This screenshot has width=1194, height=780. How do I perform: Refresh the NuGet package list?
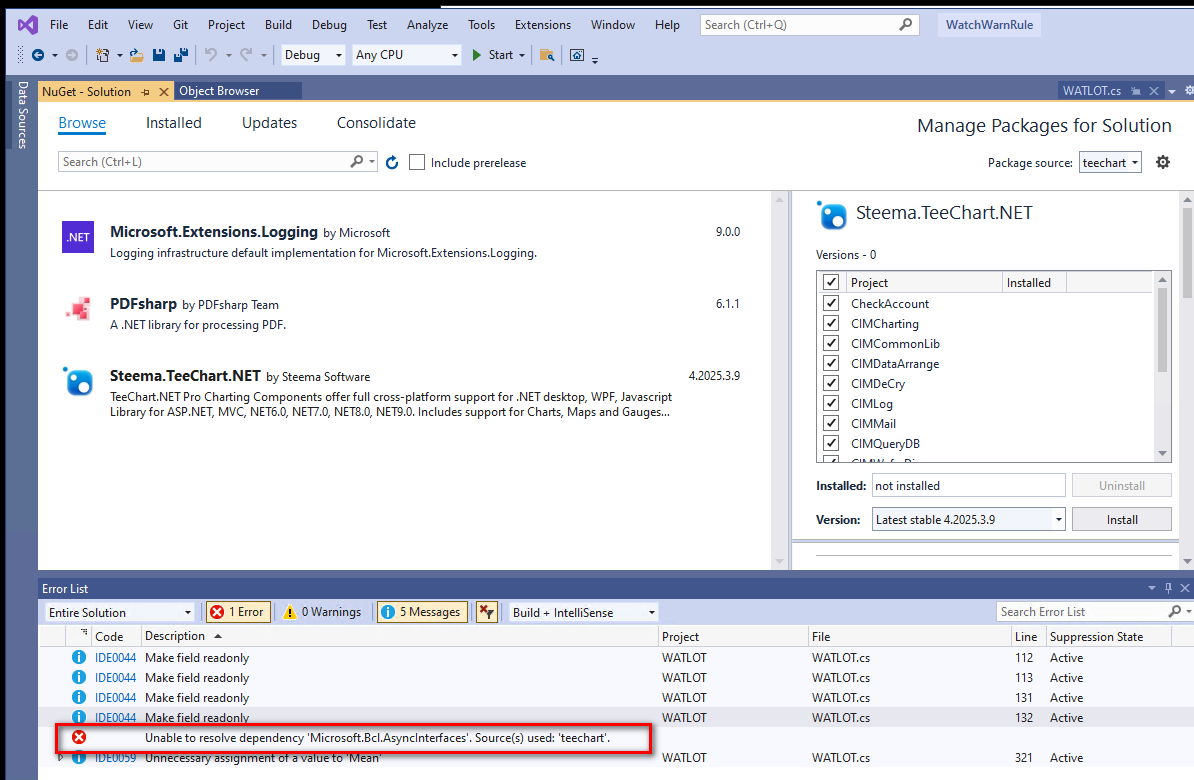[x=392, y=162]
